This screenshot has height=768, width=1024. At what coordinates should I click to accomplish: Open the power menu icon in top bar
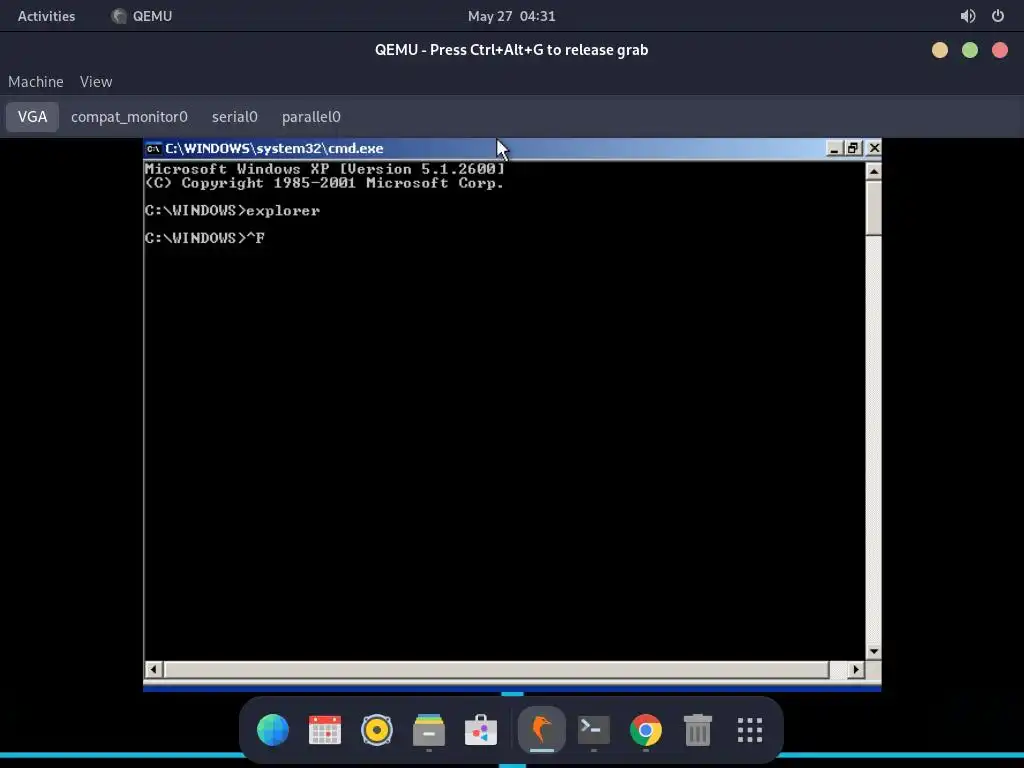coord(998,16)
